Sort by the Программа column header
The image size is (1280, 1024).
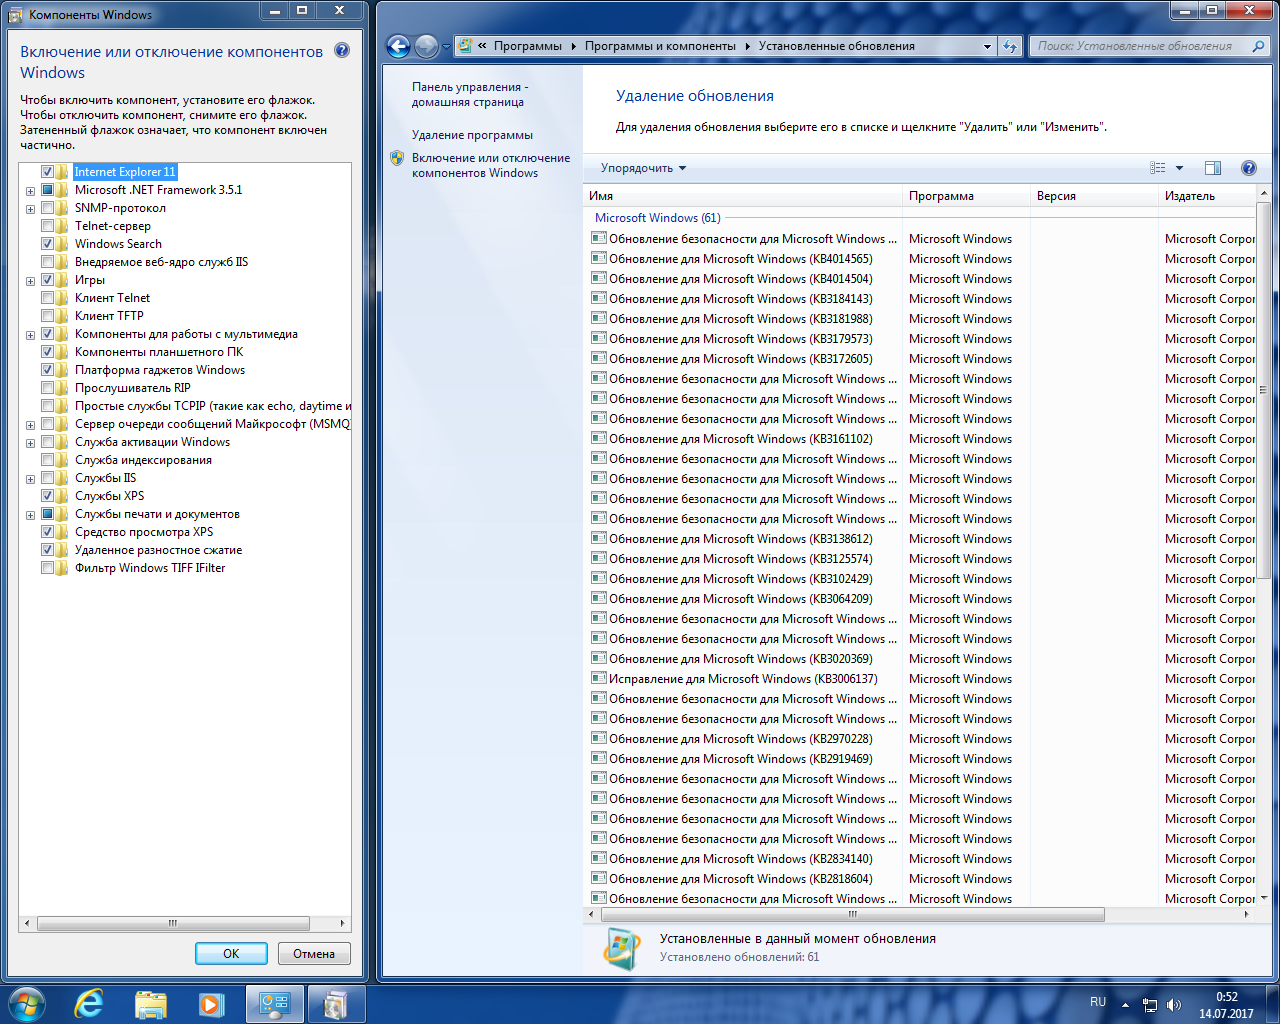coord(966,196)
